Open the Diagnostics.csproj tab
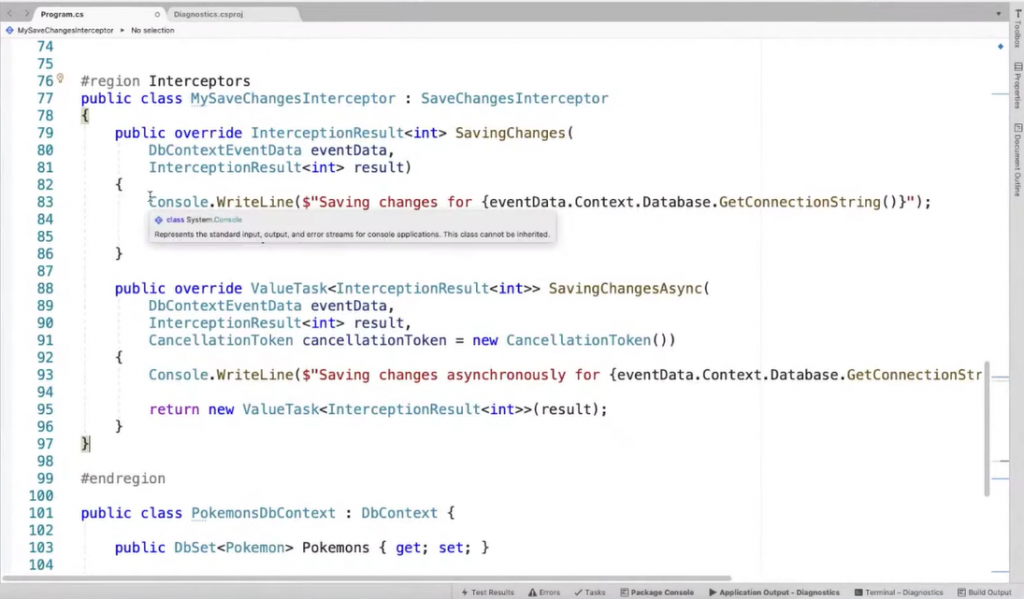Image resolution: width=1024 pixels, height=599 pixels. click(x=208, y=14)
